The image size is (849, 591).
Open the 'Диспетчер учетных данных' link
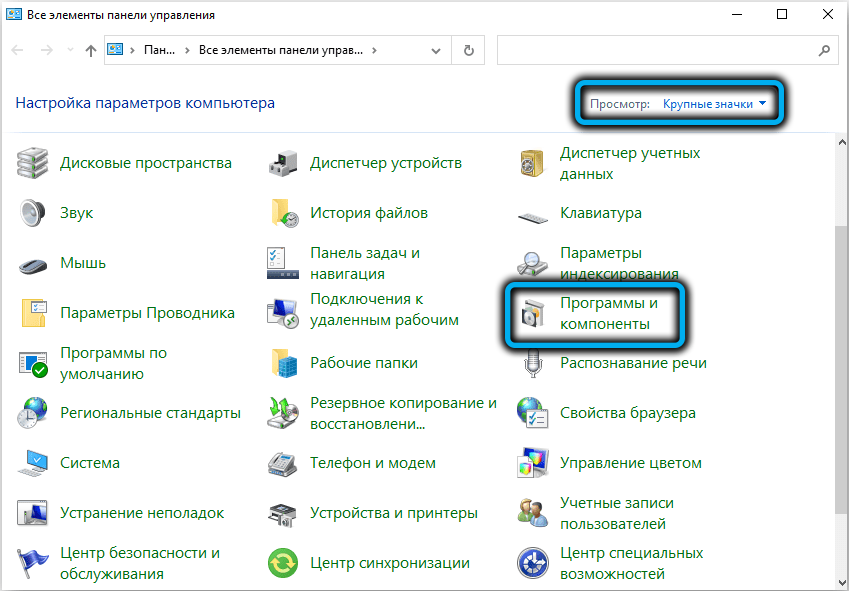[x=630, y=163]
